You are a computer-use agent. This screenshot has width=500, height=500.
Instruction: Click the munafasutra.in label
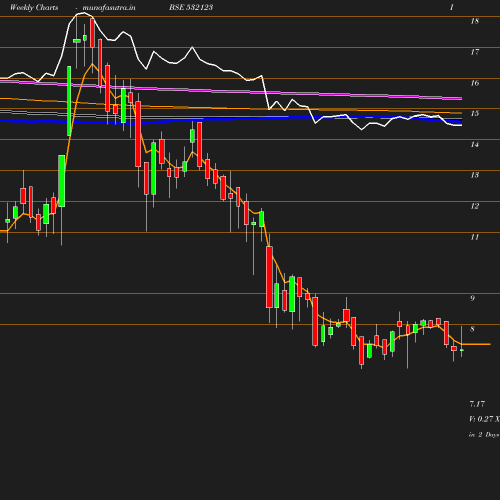pos(109,7)
